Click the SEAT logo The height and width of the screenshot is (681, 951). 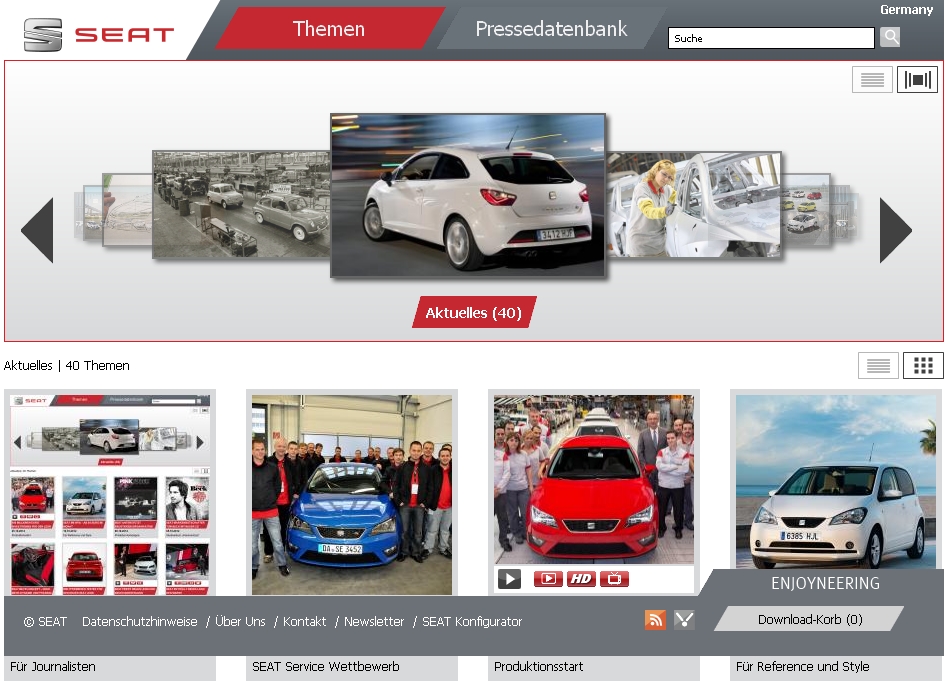[99, 35]
